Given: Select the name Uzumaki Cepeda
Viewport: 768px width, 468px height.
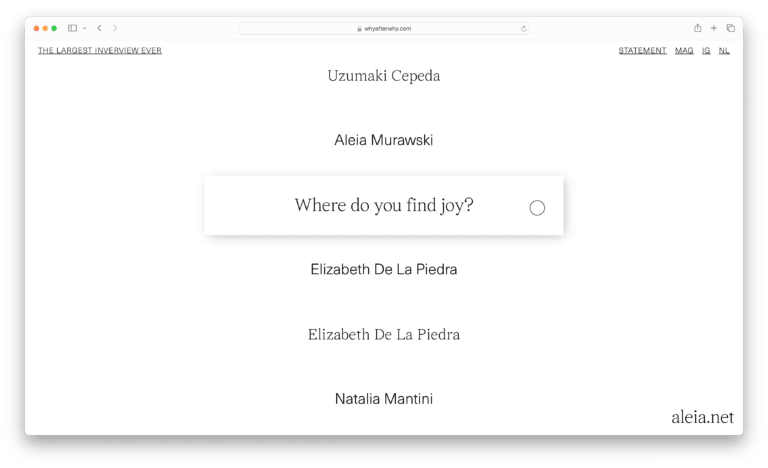Looking at the screenshot, I should pos(384,76).
